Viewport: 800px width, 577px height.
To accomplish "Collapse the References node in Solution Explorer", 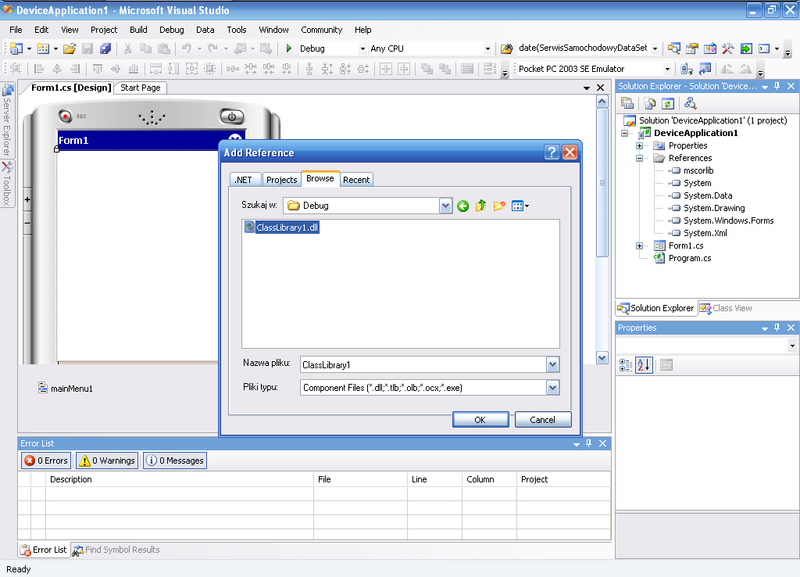I will 640,158.
